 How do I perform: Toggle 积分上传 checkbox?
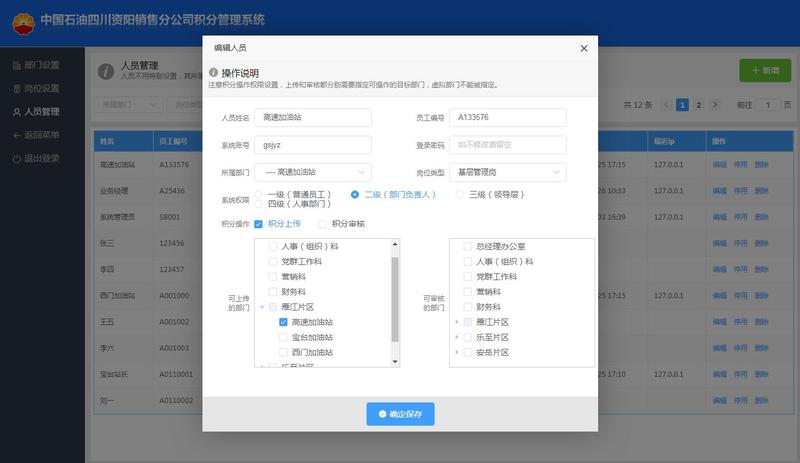[x=259, y=224]
